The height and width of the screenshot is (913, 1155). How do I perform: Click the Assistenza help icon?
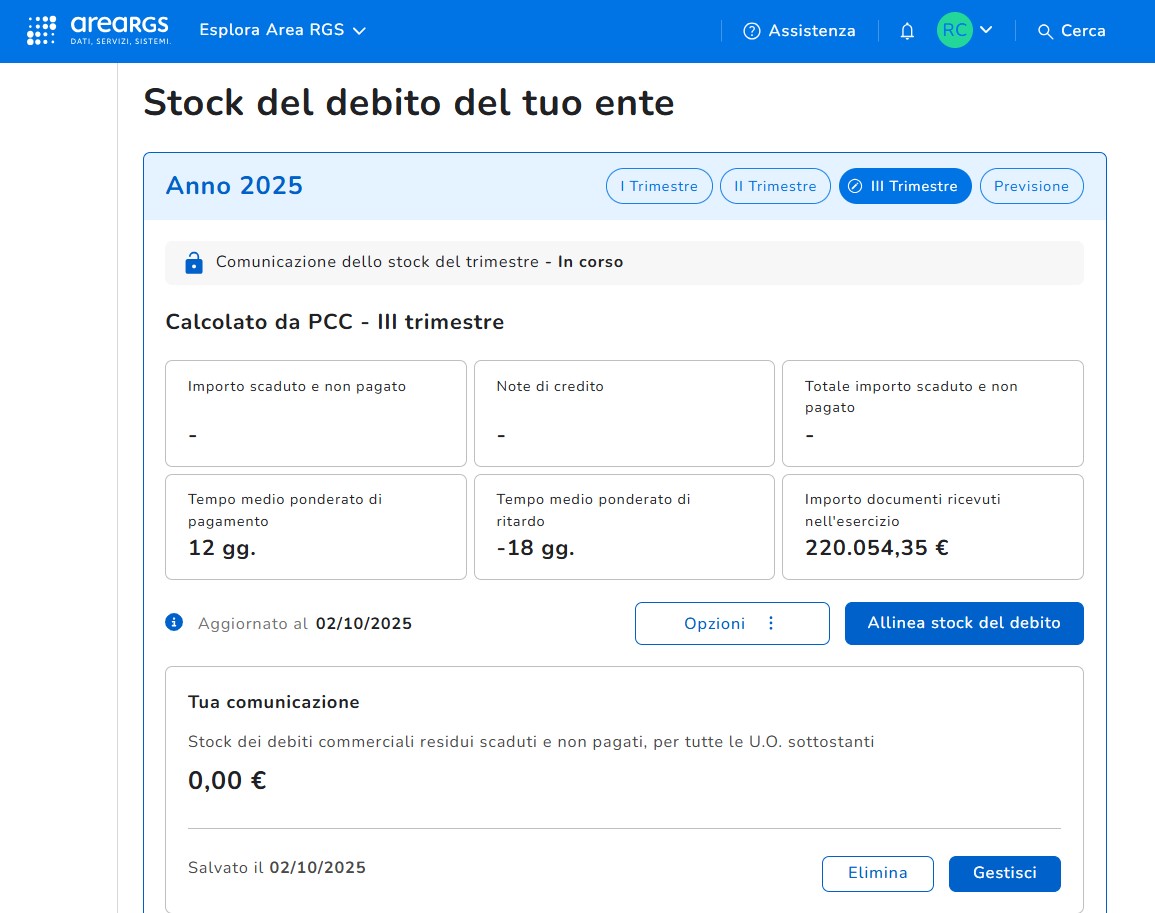point(752,31)
